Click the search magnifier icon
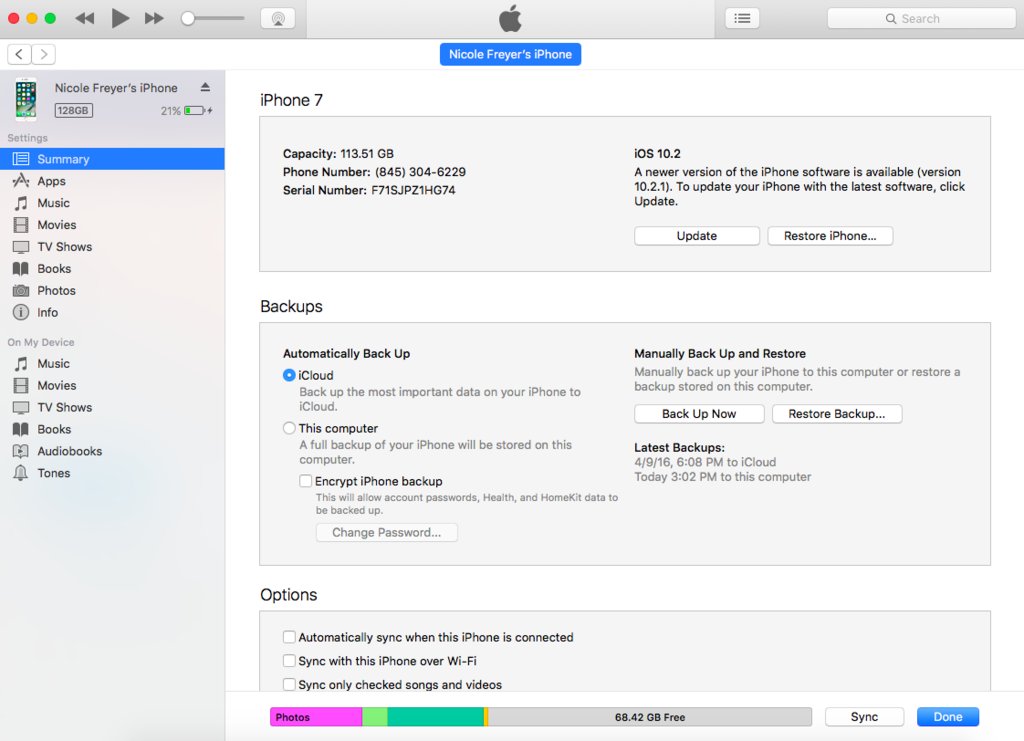1024x741 pixels. tap(891, 18)
